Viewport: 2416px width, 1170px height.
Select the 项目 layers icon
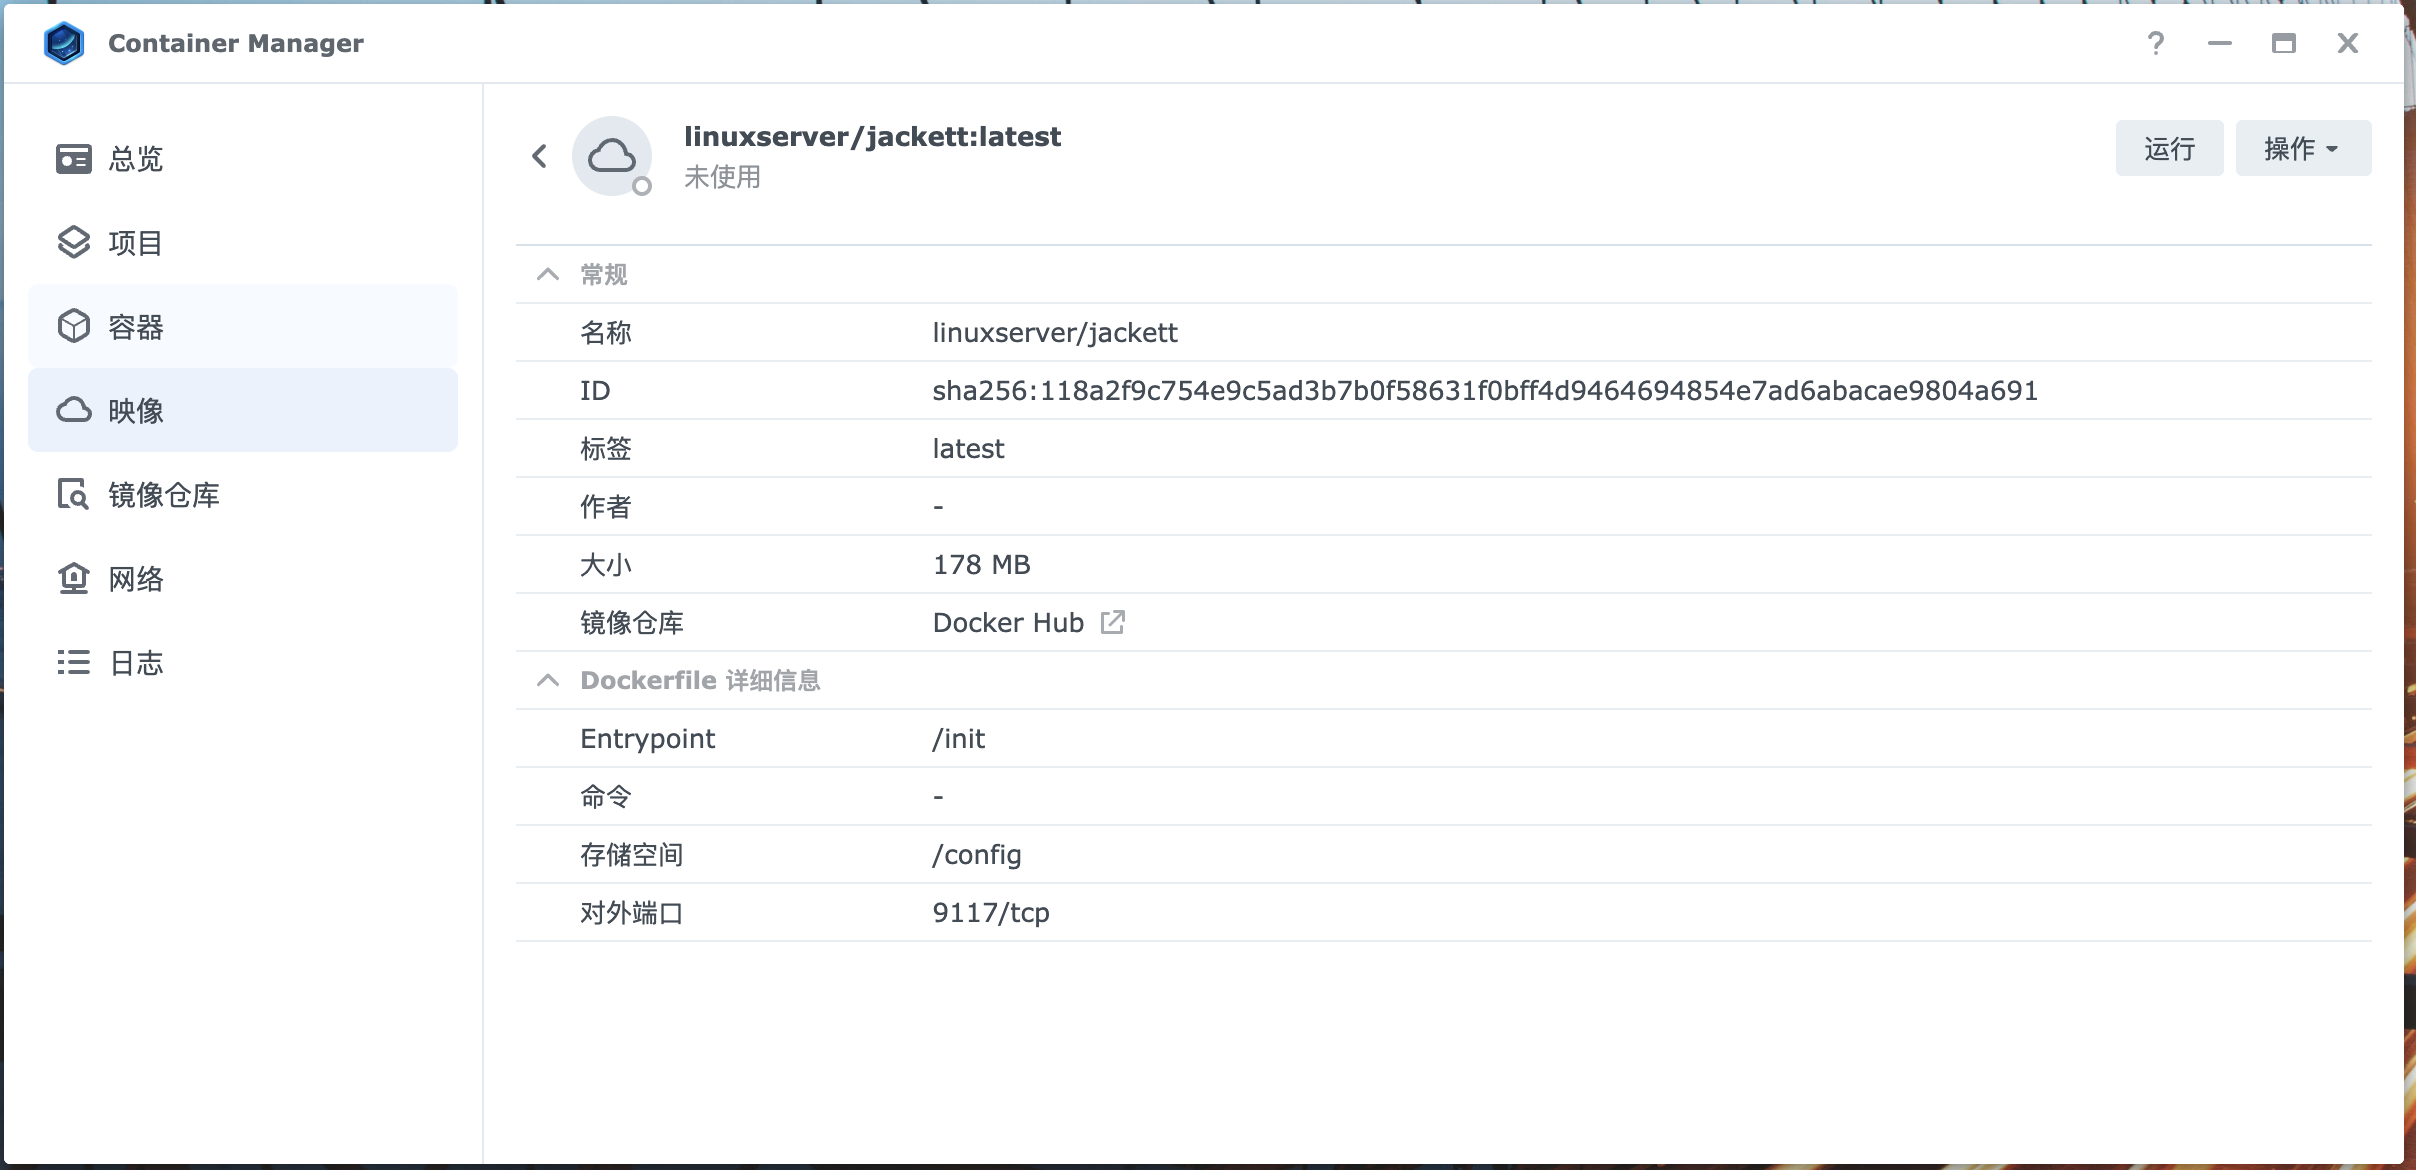(x=73, y=243)
